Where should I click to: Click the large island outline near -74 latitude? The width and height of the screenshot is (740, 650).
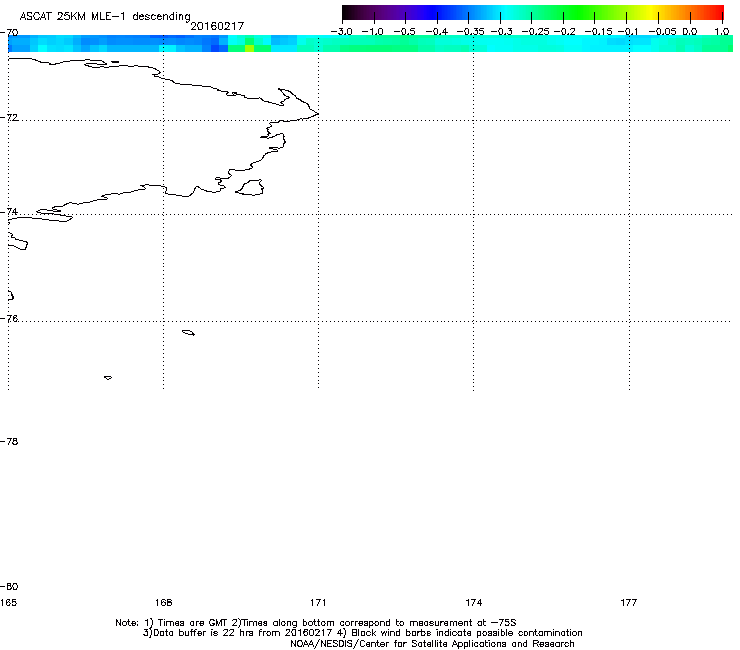(x=250, y=187)
